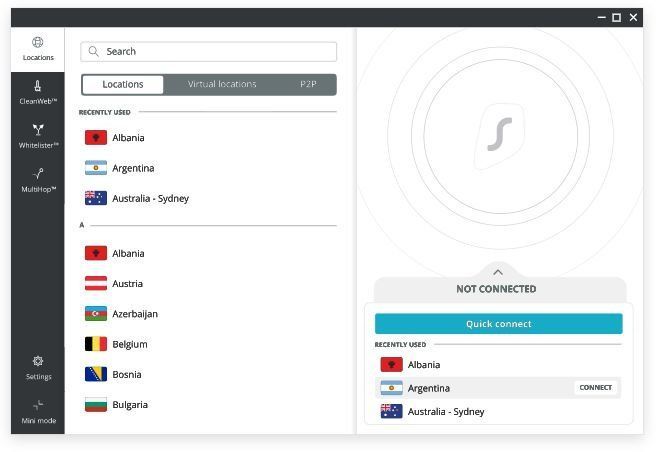Open the Settings gear in sidebar
Image resolution: width=656 pixels, height=452 pixels.
pyautogui.click(x=38, y=367)
